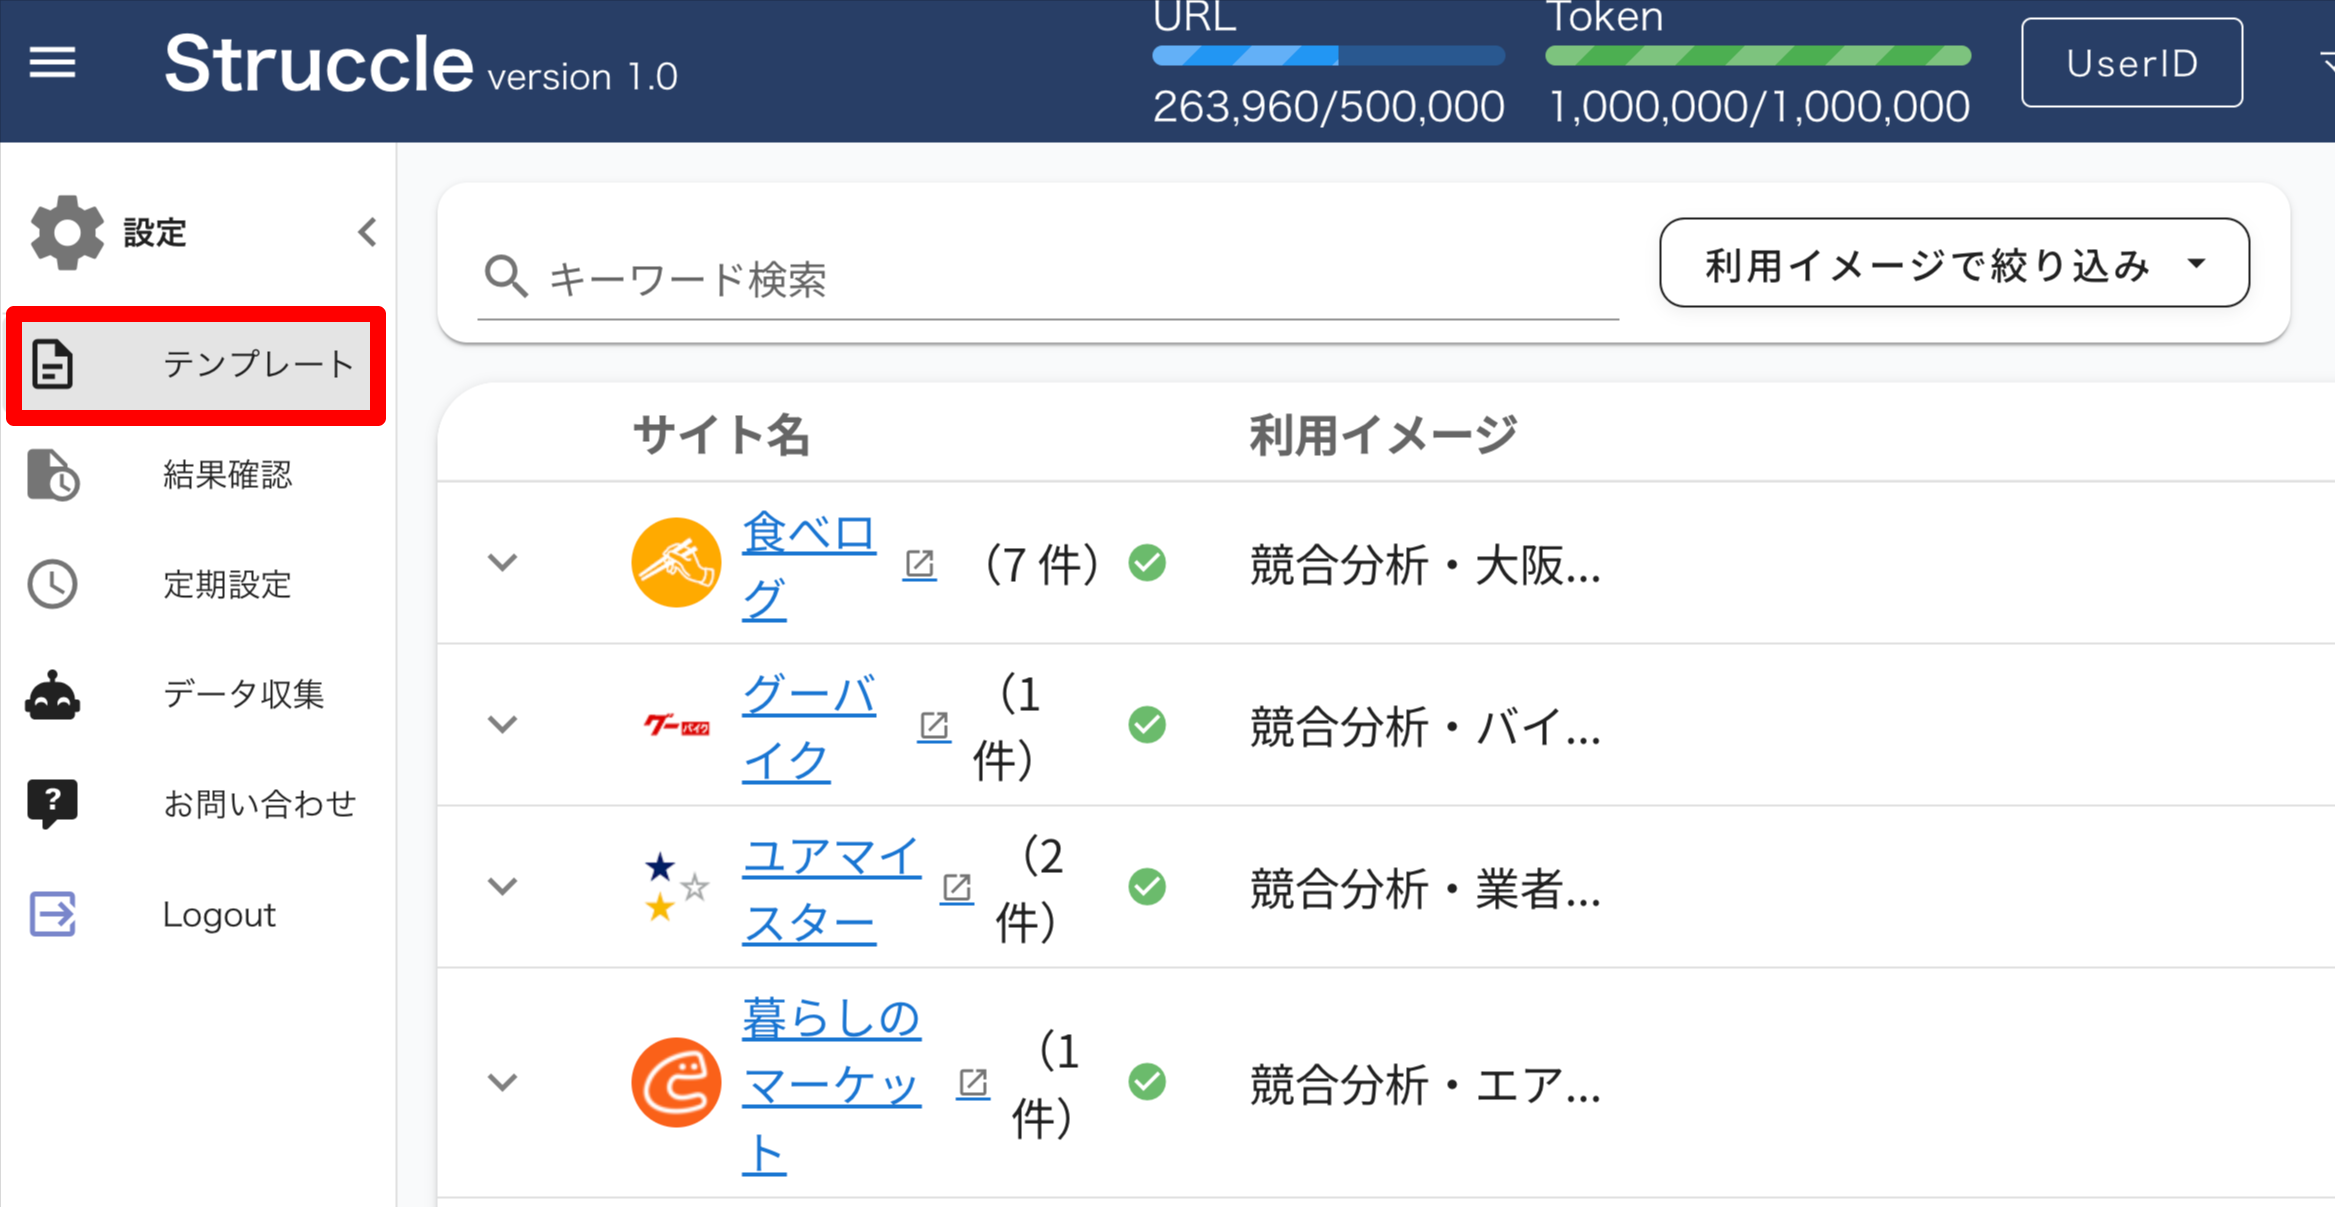Click the robot data collection icon
The width and height of the screenshot is (2335, 1207).
pyautogui.click(x=52, y=695)
